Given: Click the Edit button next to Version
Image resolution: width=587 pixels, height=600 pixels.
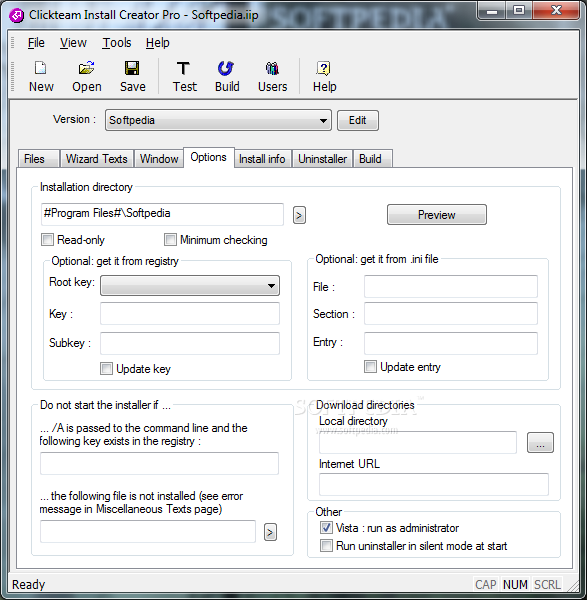Looking at the screenshot, I should click(358, 121).
